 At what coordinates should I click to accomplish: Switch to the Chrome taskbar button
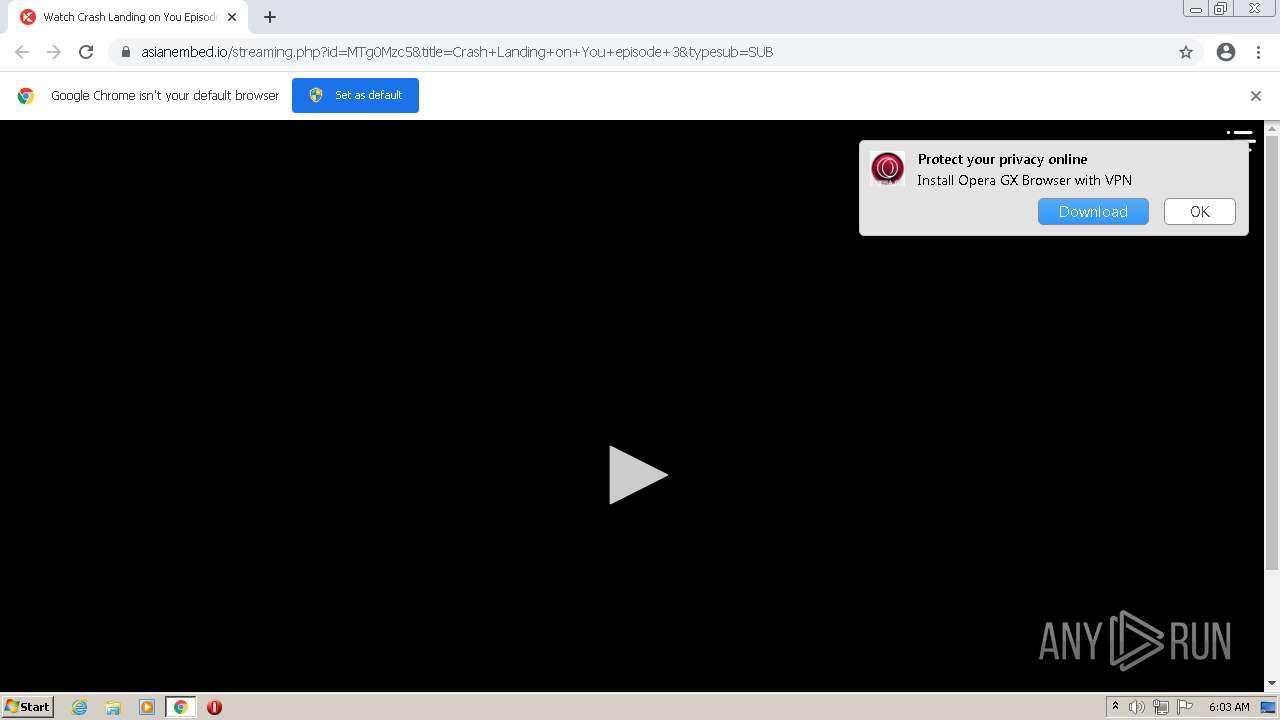(x=181, y=707)
